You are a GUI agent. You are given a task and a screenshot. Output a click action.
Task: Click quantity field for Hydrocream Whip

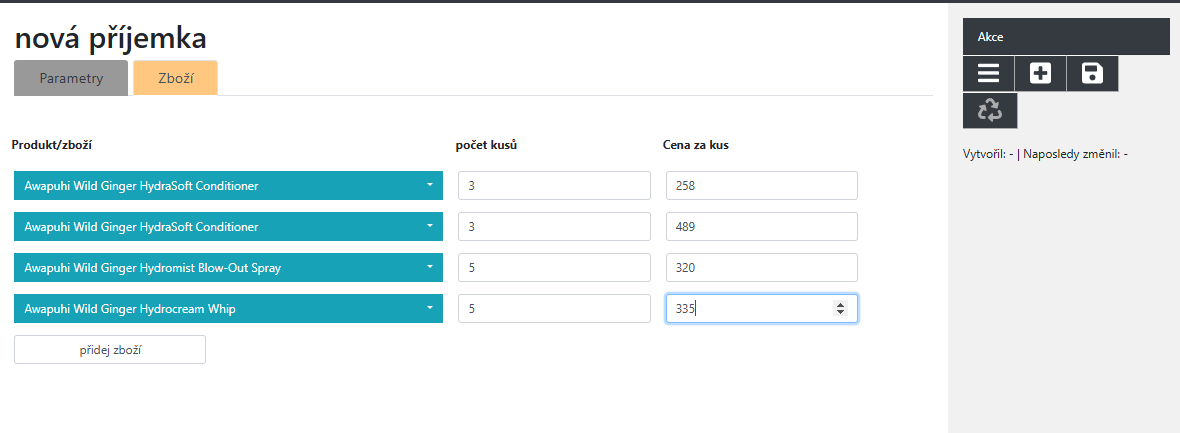tap(554, 309)
